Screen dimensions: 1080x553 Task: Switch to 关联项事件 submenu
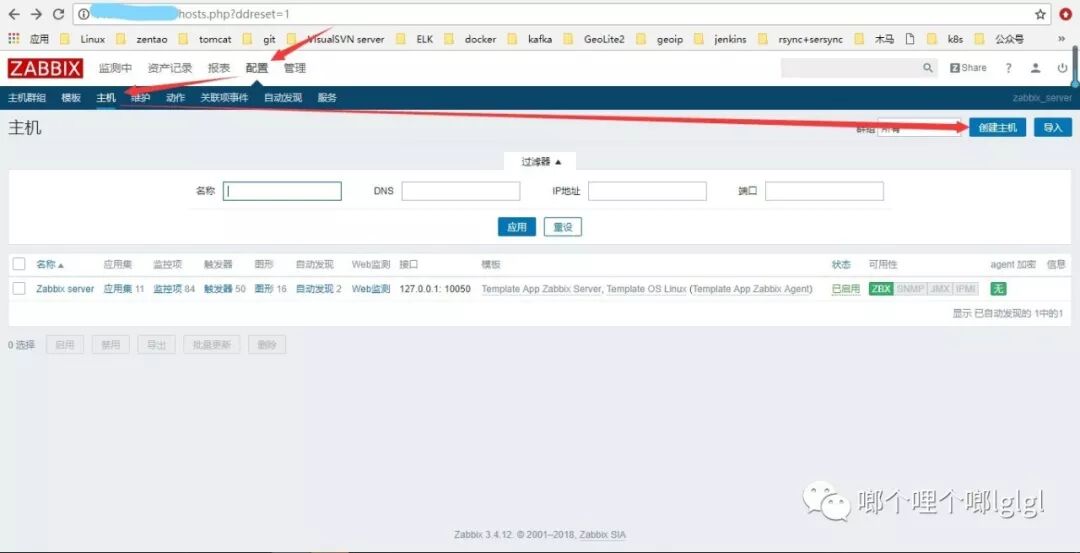click(224, 98)
